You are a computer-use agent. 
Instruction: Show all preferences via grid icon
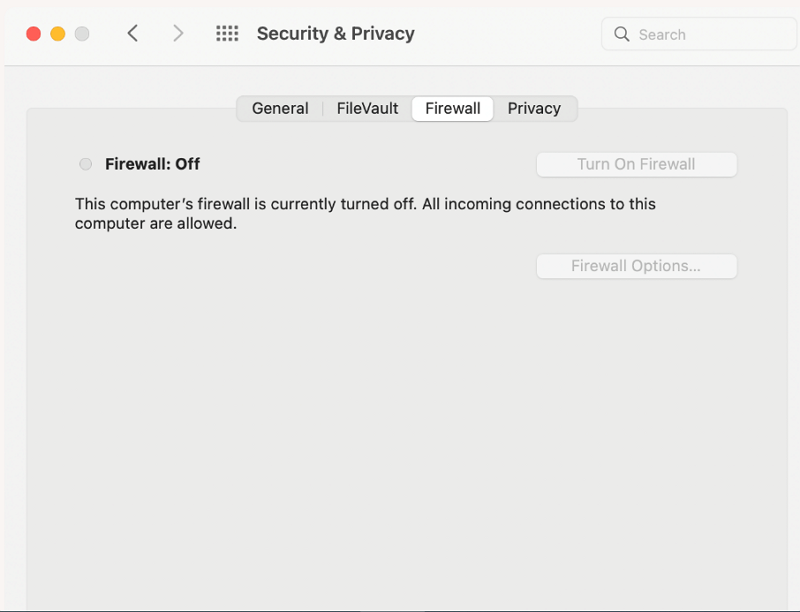click(x=227, y=33)
